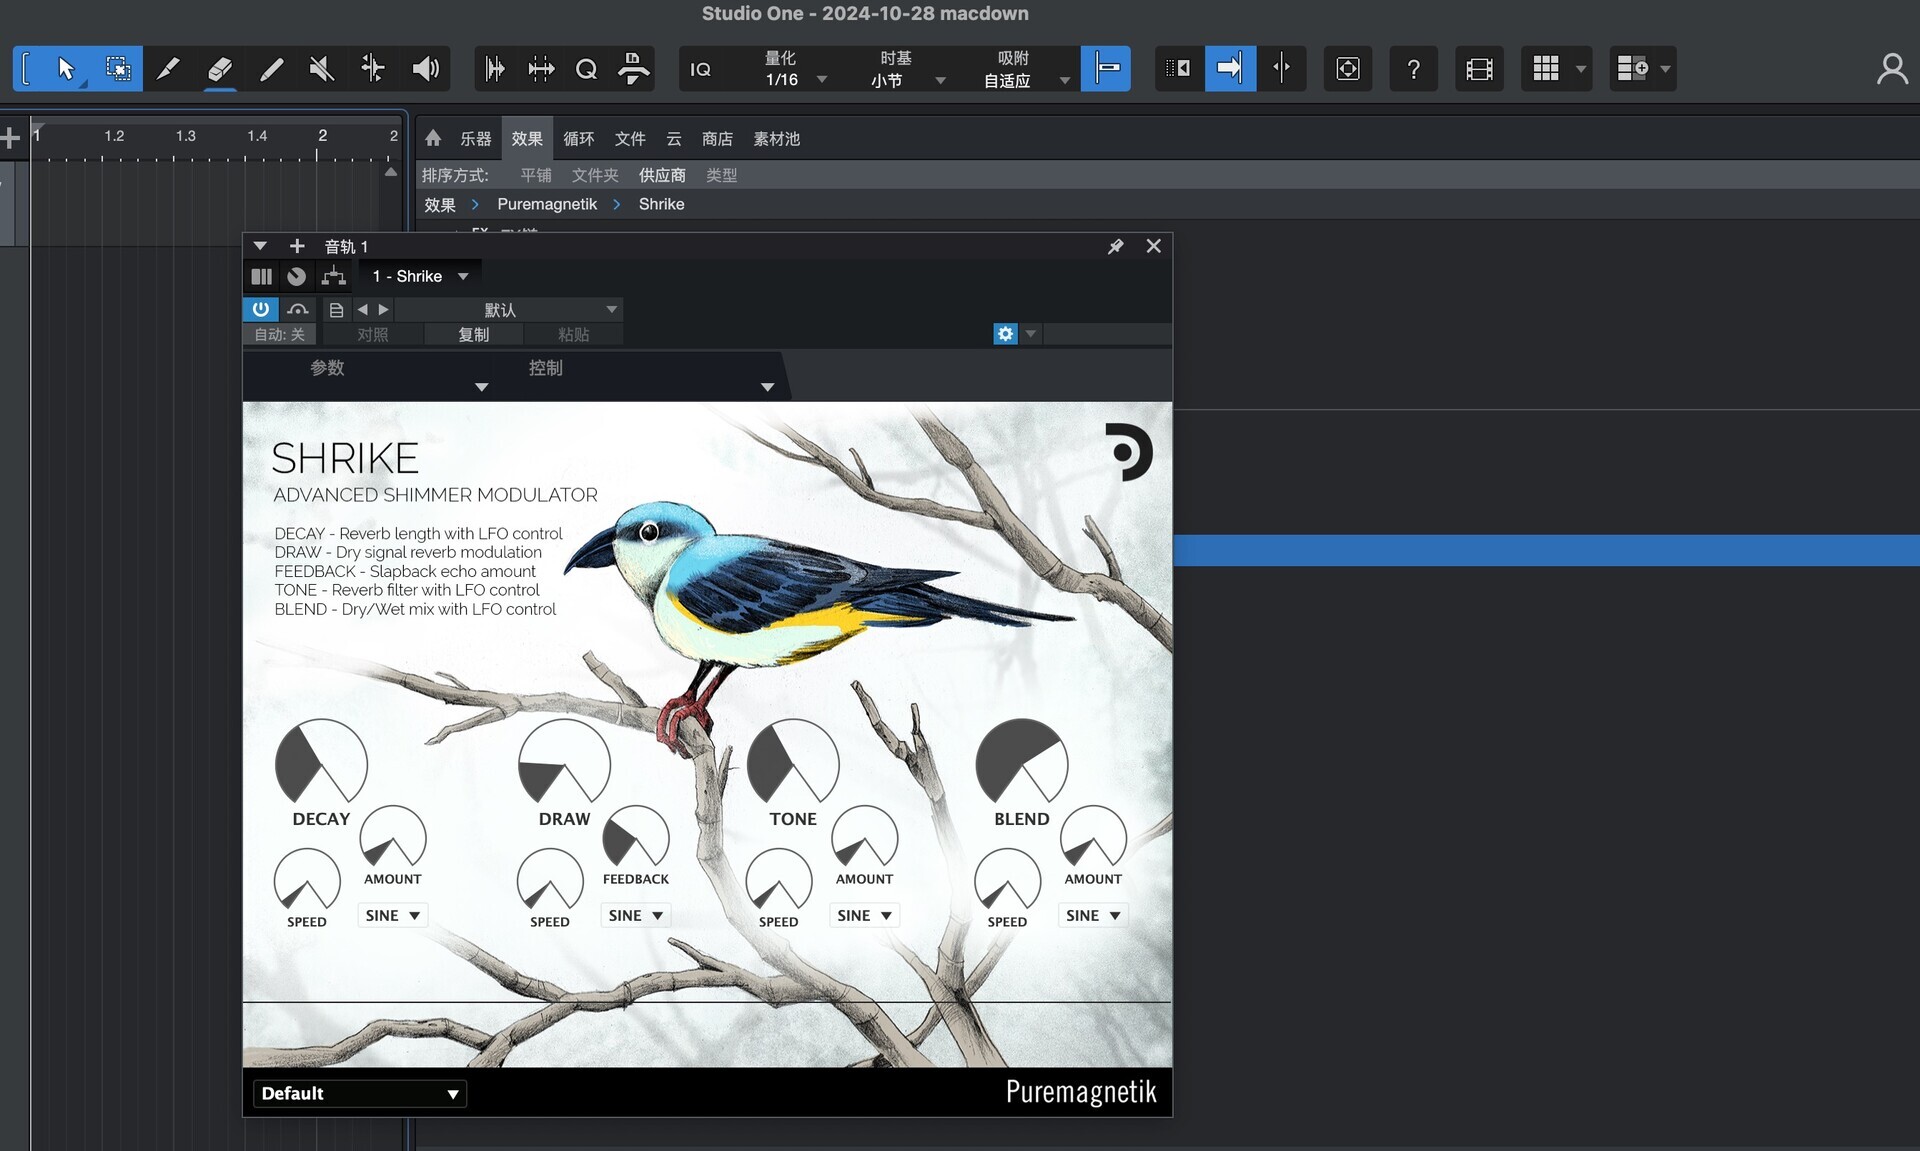The height and width of the screenshot is (1151, 1920).
Task: Select the Bend tool
Action: tap(373, 69)
